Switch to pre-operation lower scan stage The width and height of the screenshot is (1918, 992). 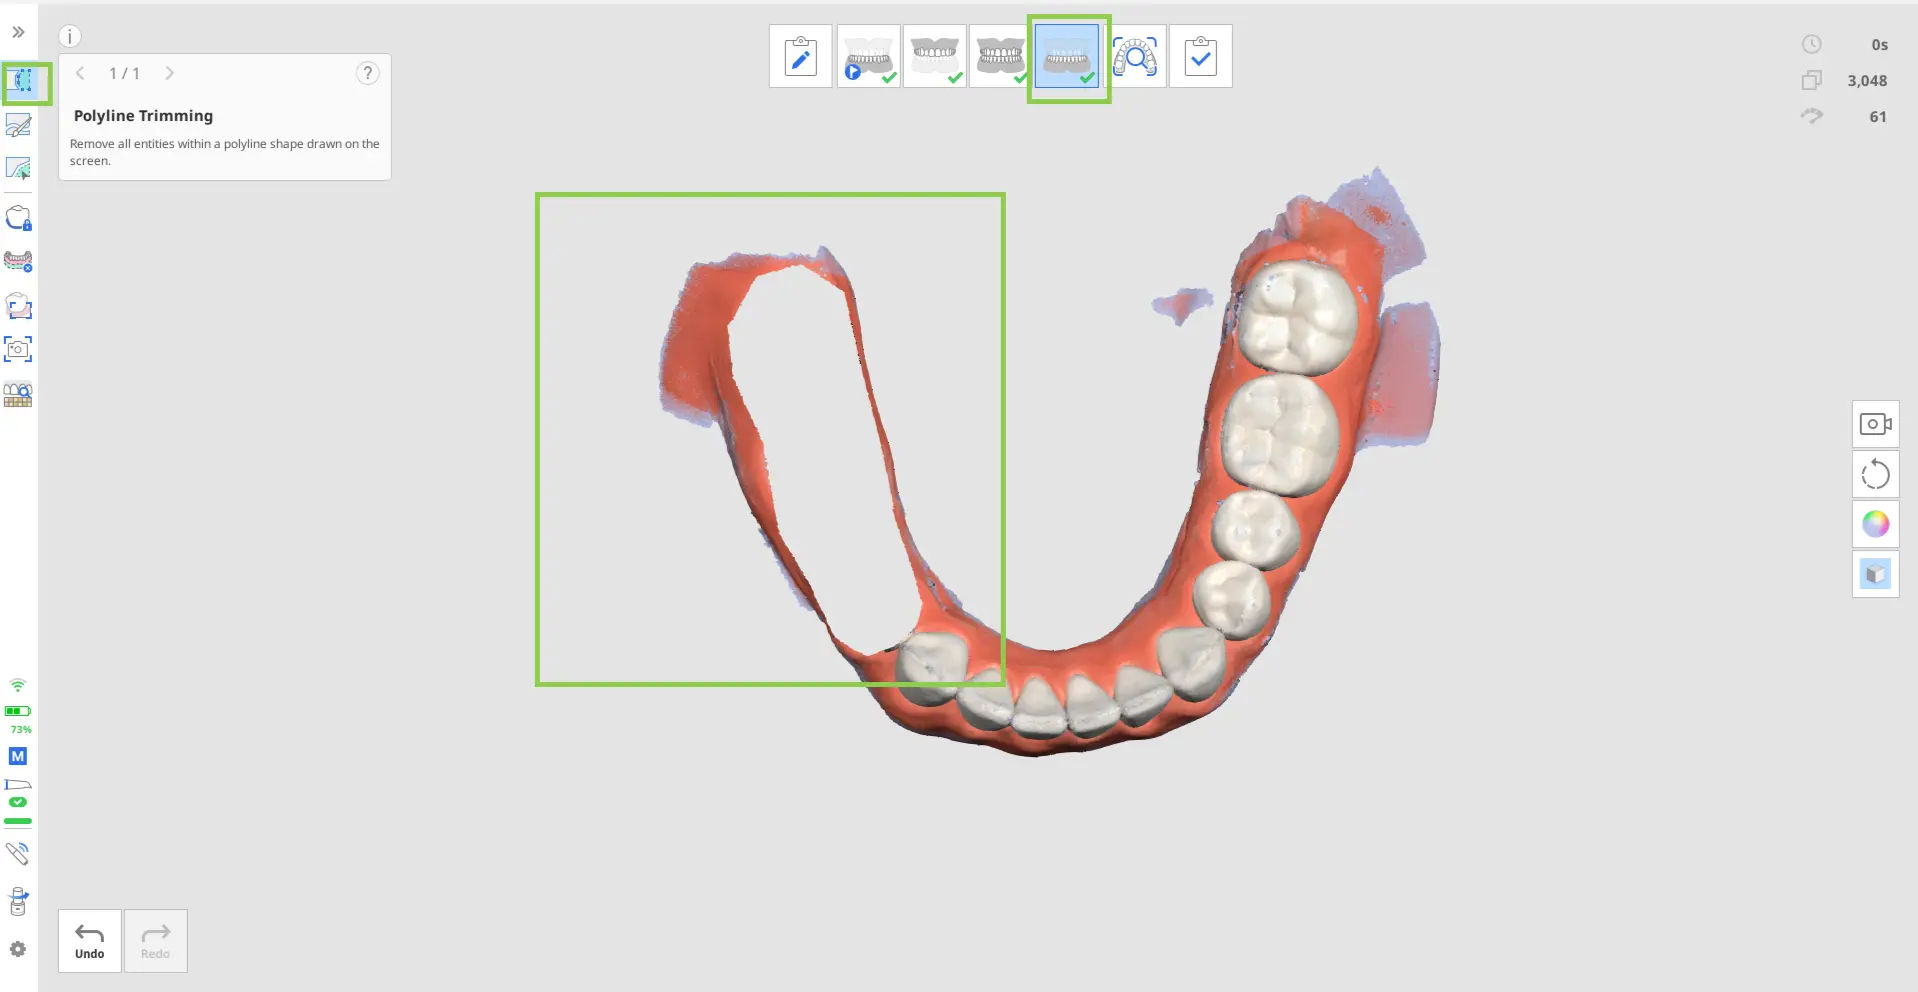pos(868,57)
